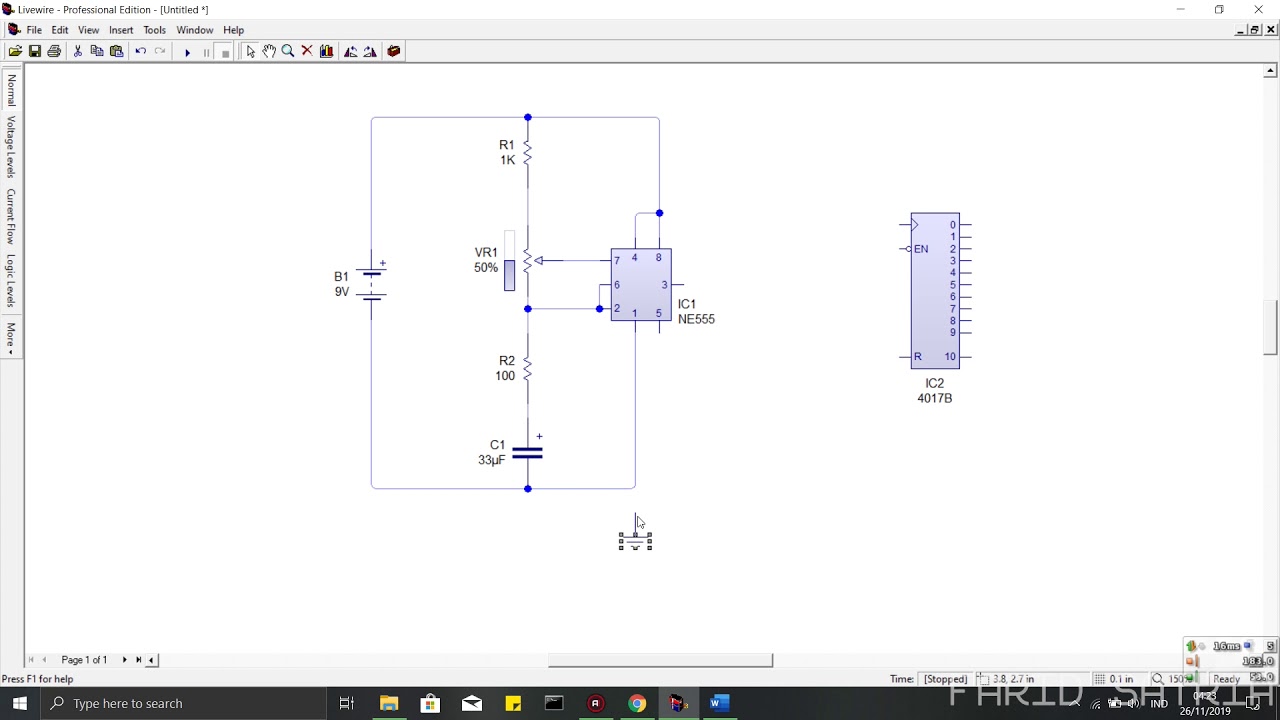Image resolution: width=1280 pixels, height=720 pixels.
Task: Cut the selection with the scissors icon
Action: [x=78, y=51]
